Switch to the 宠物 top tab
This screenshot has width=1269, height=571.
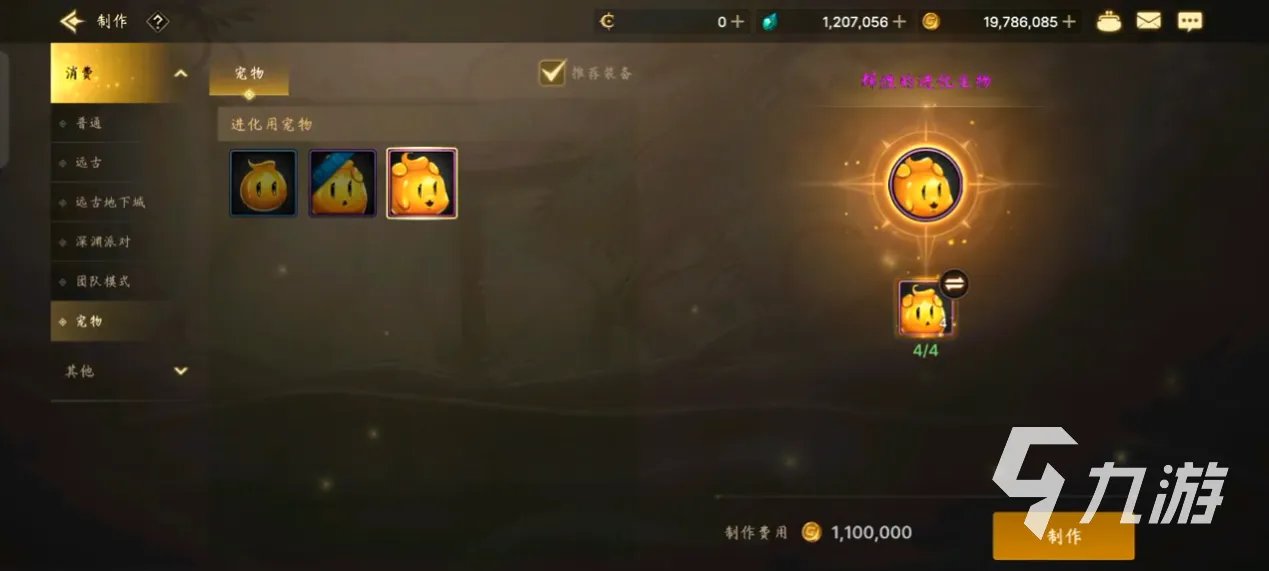(x=249, y=74)
